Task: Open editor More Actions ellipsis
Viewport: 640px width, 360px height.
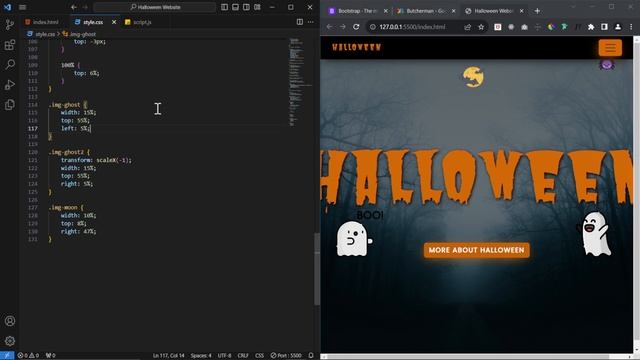Action: [311, 22]
